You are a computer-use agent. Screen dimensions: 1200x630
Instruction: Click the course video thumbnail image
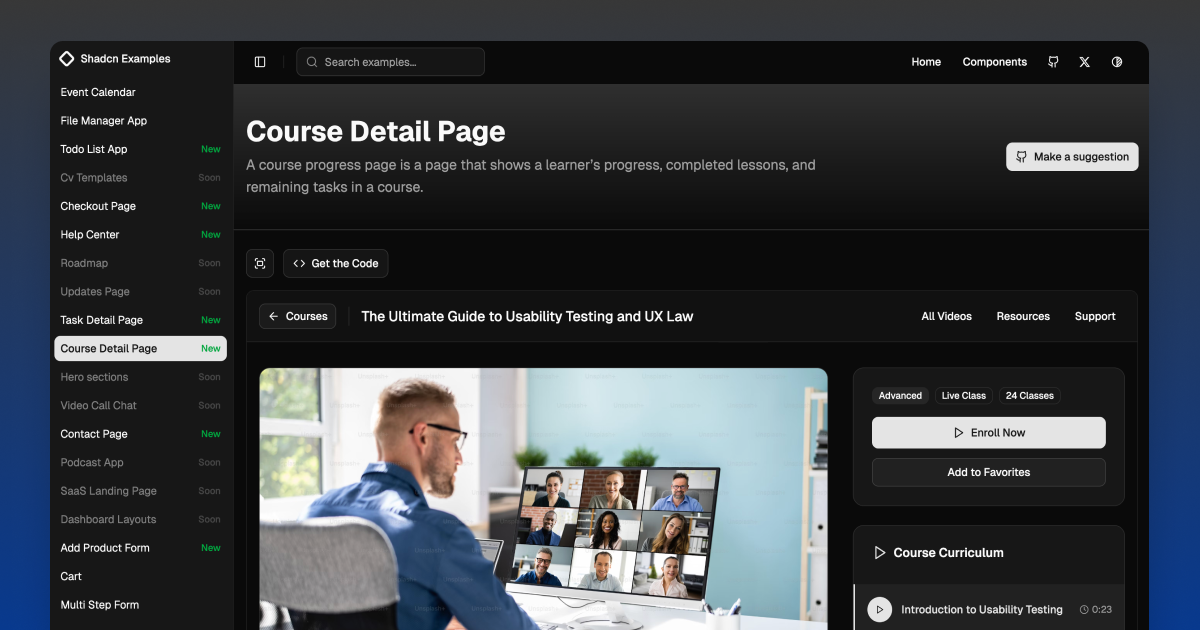click(543, 498)
